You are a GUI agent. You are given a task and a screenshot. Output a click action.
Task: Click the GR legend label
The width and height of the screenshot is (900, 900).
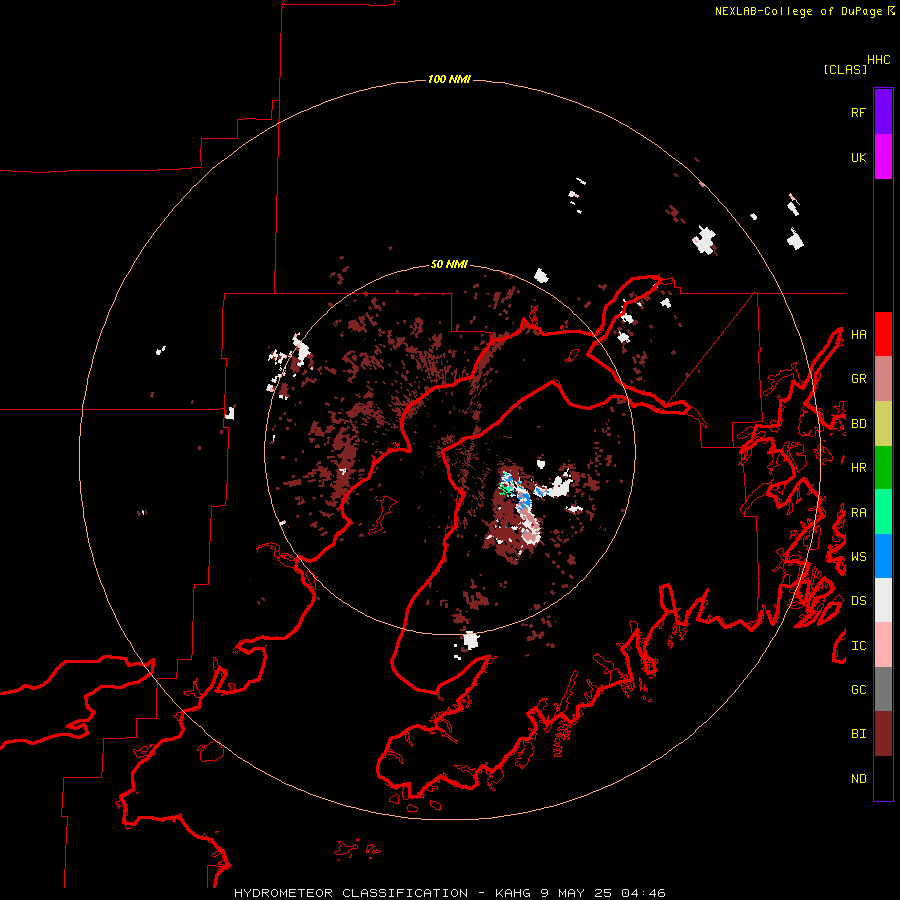click(x=858, y=379)
